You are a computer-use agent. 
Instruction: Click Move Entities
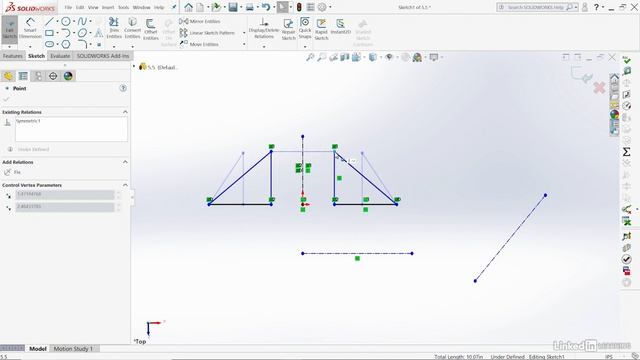[199, 44]
